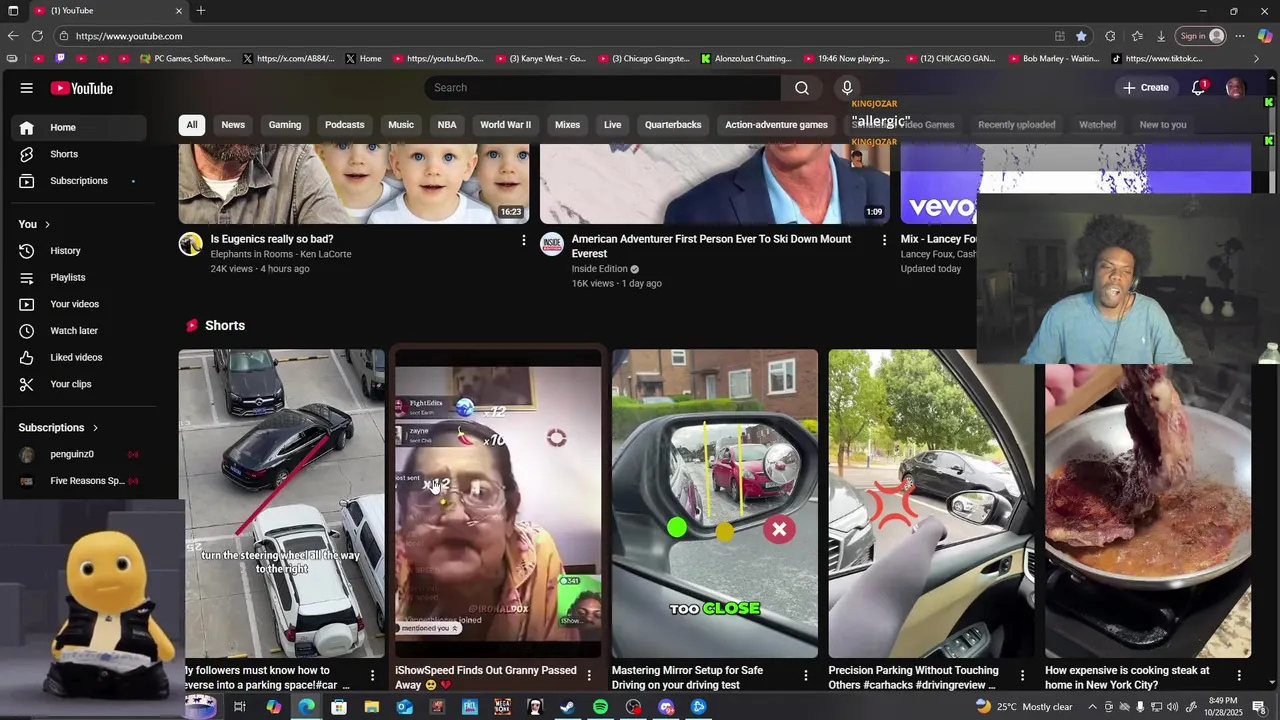Open 'Is Eugenics really so bad?' video title
Viewport: 1280px width, 720px height.
coord(272,239)
